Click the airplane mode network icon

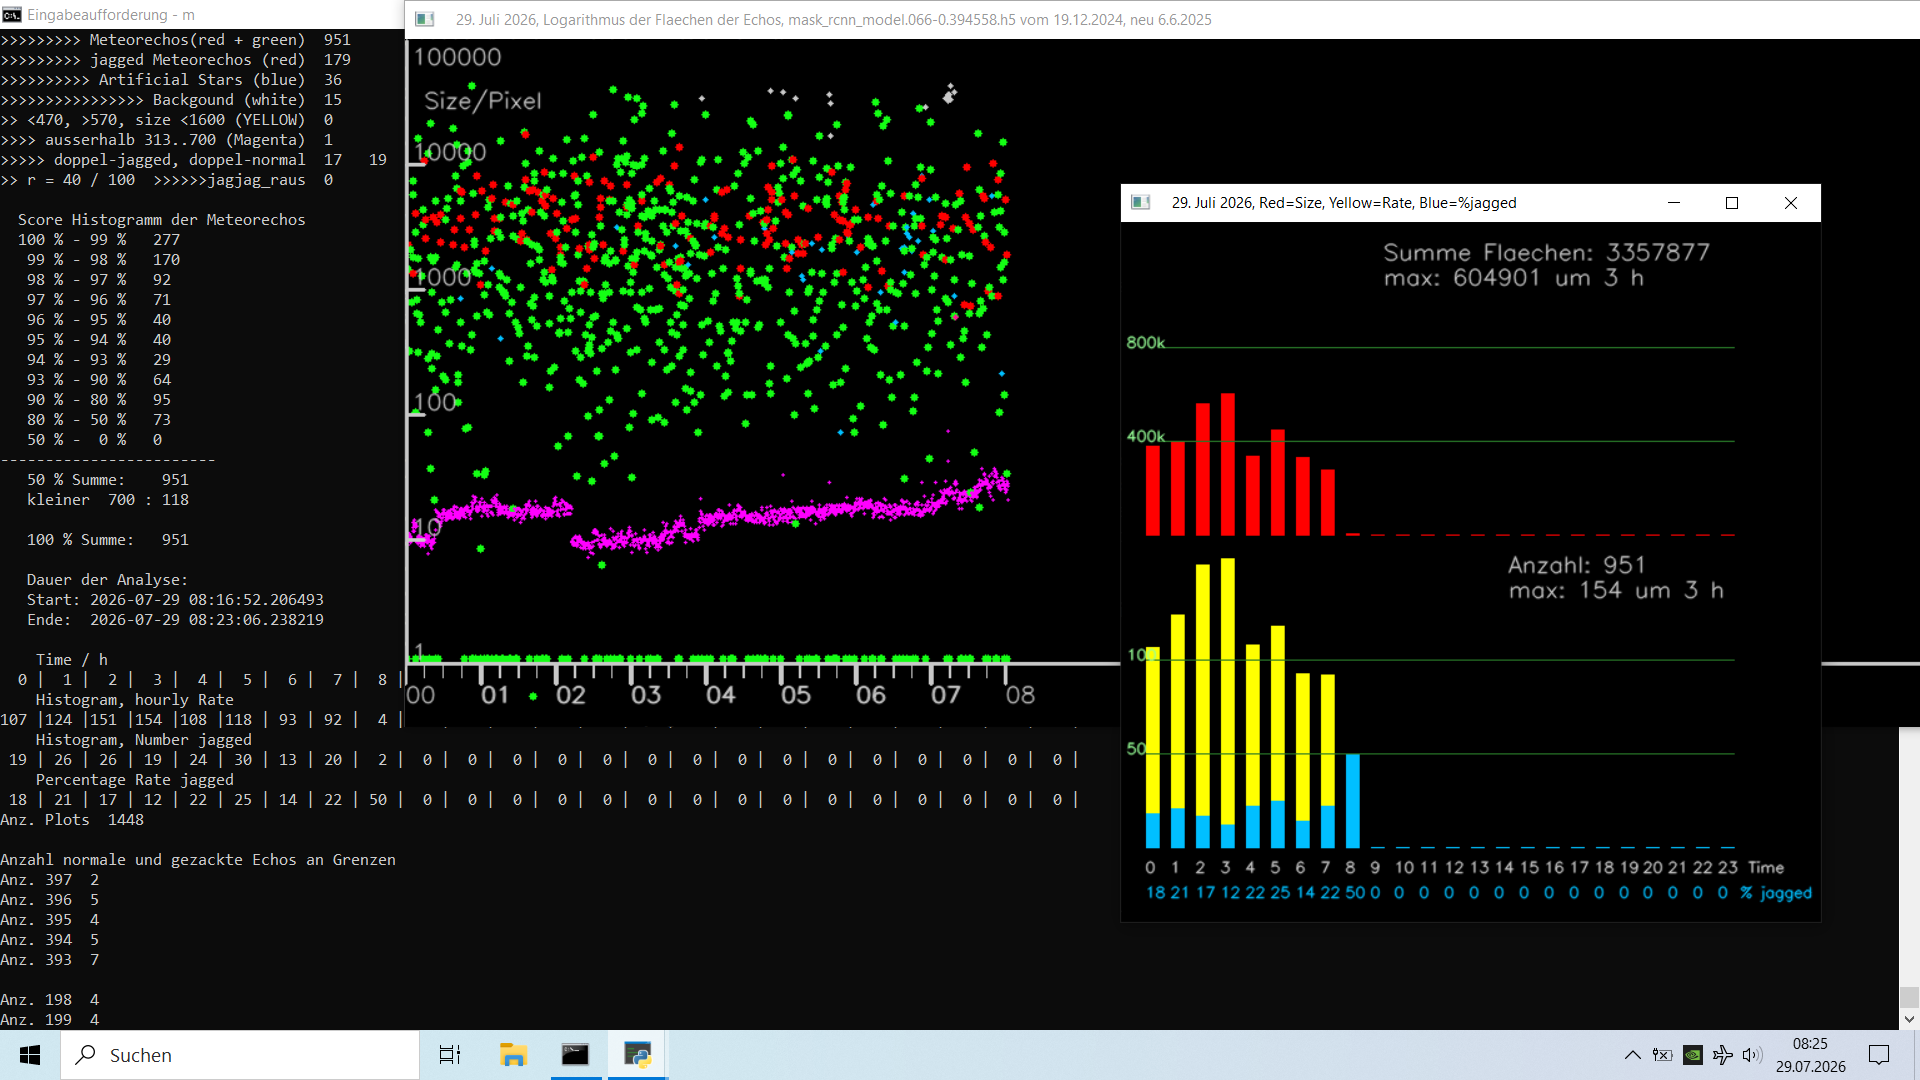click(x=1723, y=1055)
